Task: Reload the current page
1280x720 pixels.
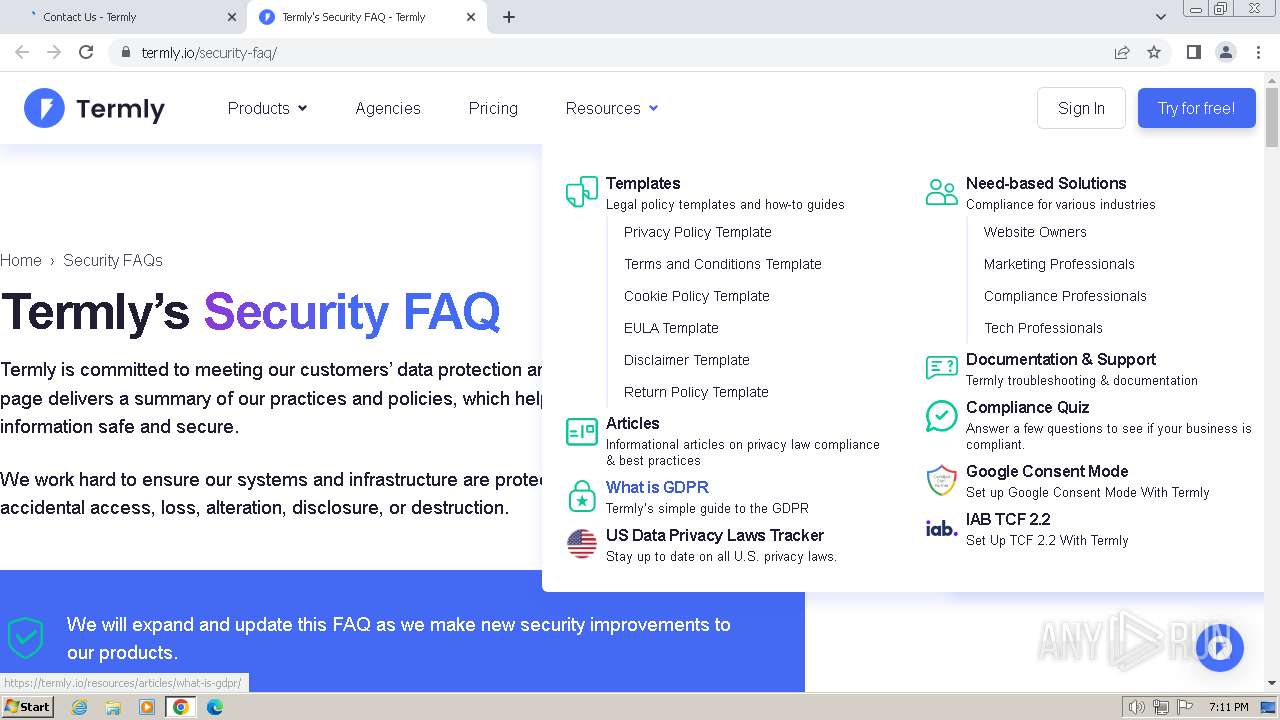Action: coord(86,52)
